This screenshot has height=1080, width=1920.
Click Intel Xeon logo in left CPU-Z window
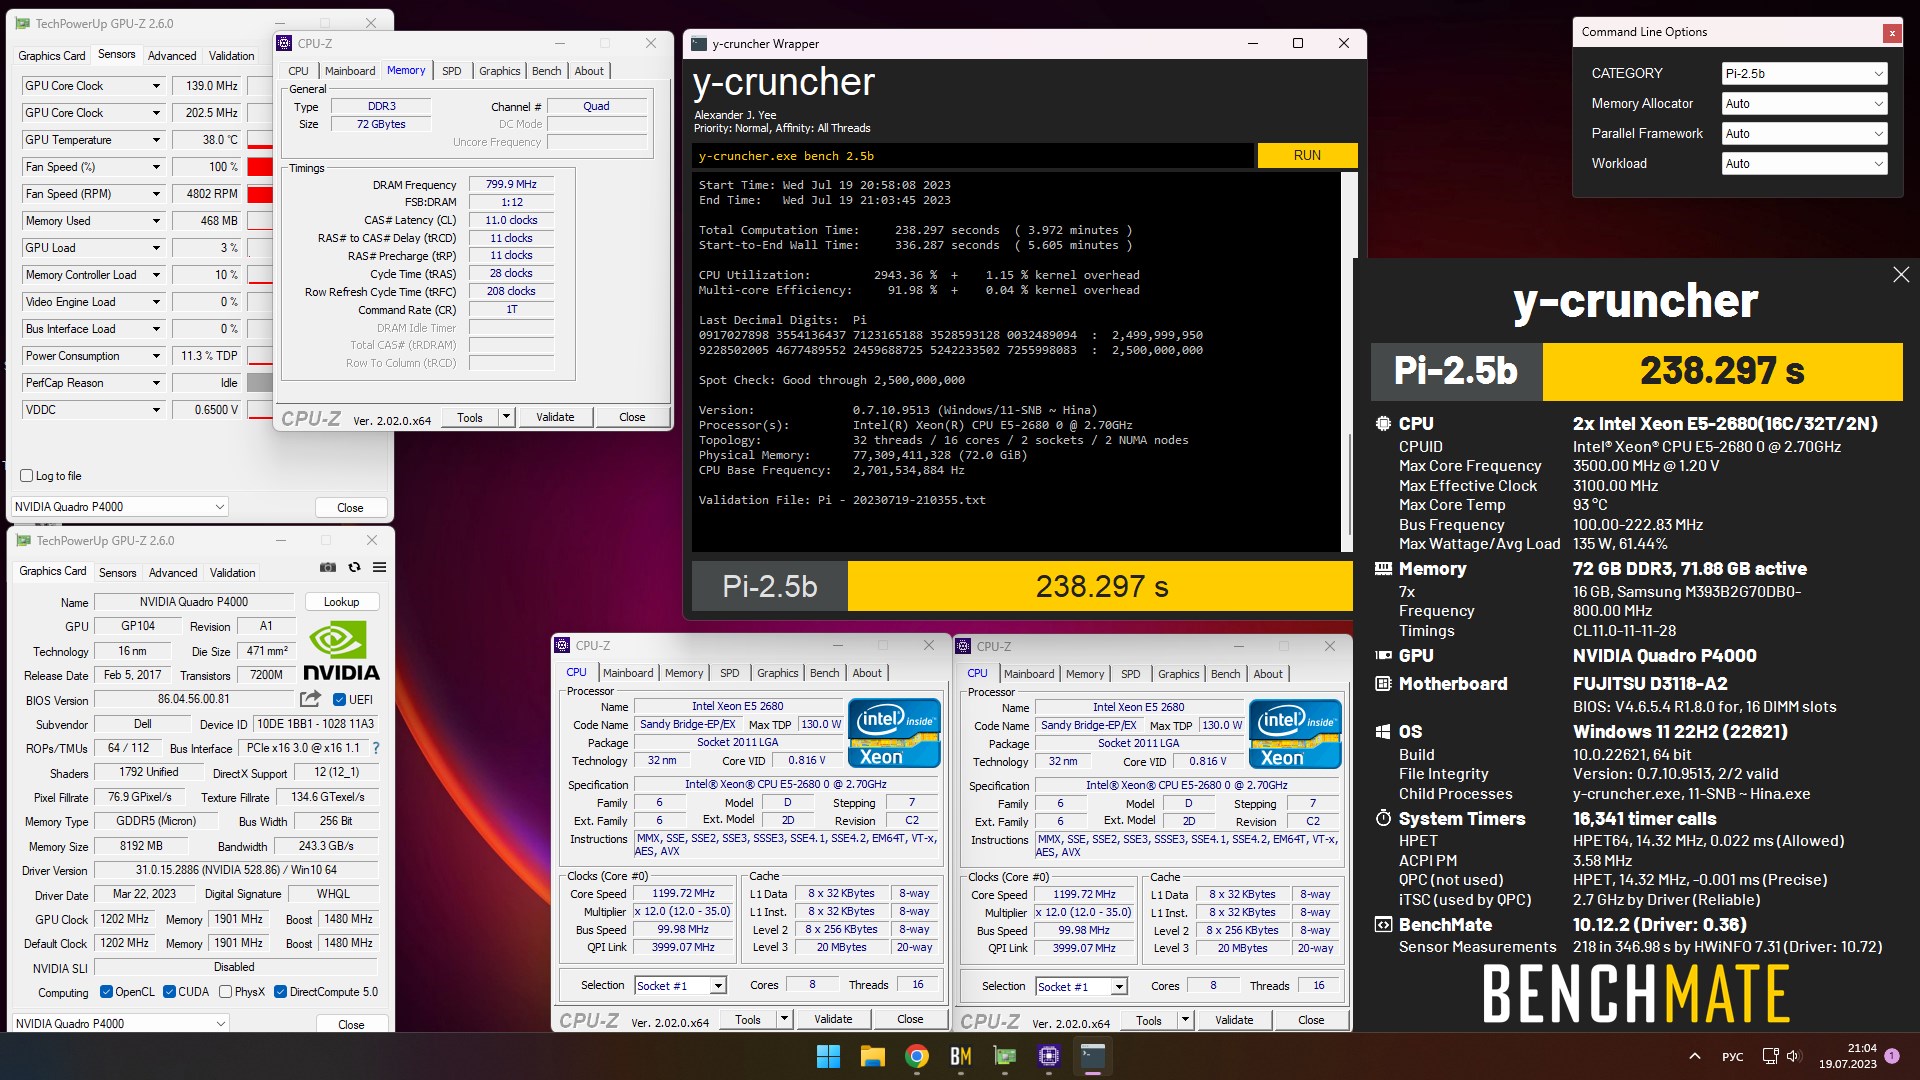[894, 734]
